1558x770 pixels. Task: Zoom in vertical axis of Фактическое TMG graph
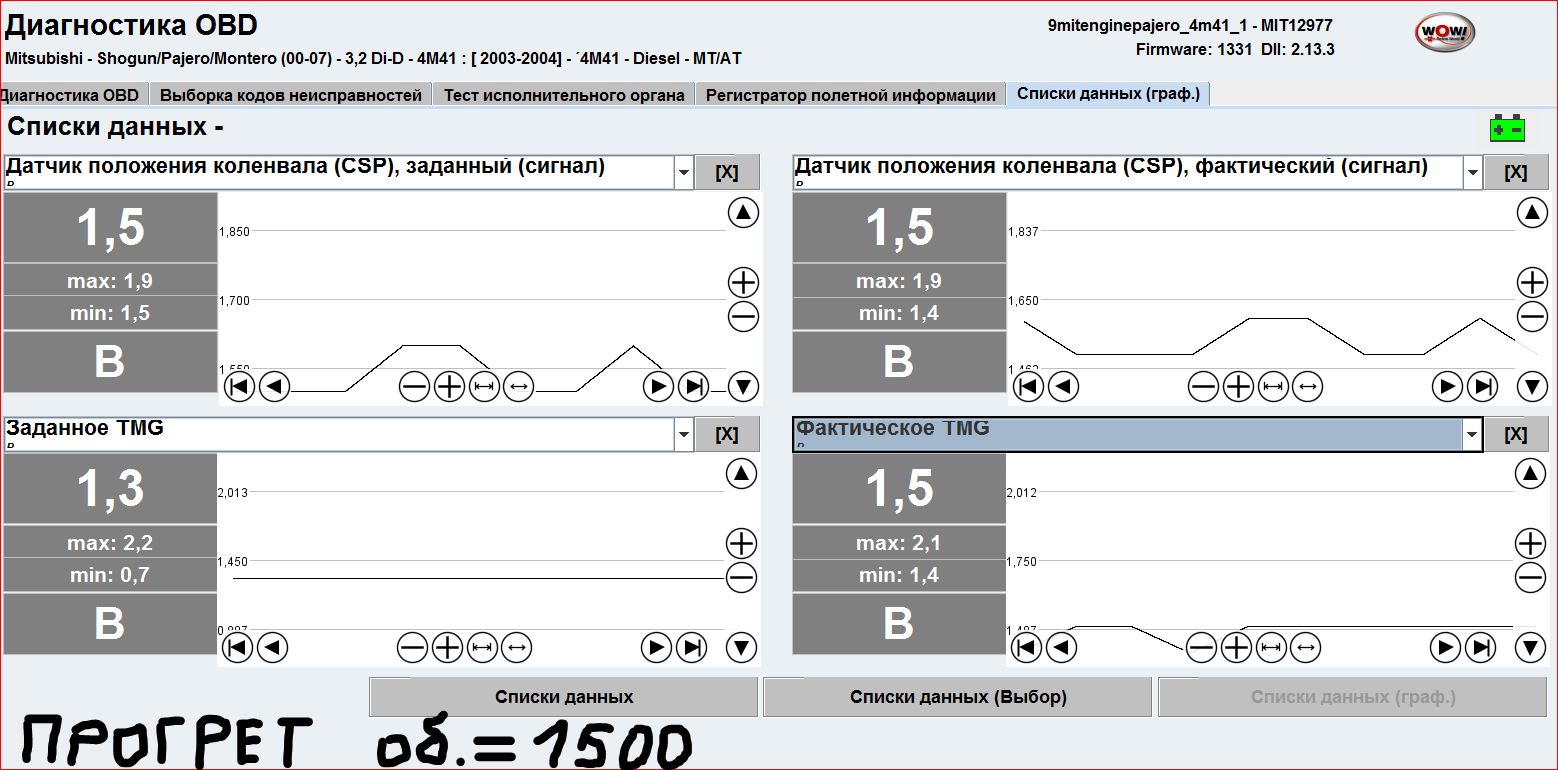pyautogui.click(x=1530, y=544)
